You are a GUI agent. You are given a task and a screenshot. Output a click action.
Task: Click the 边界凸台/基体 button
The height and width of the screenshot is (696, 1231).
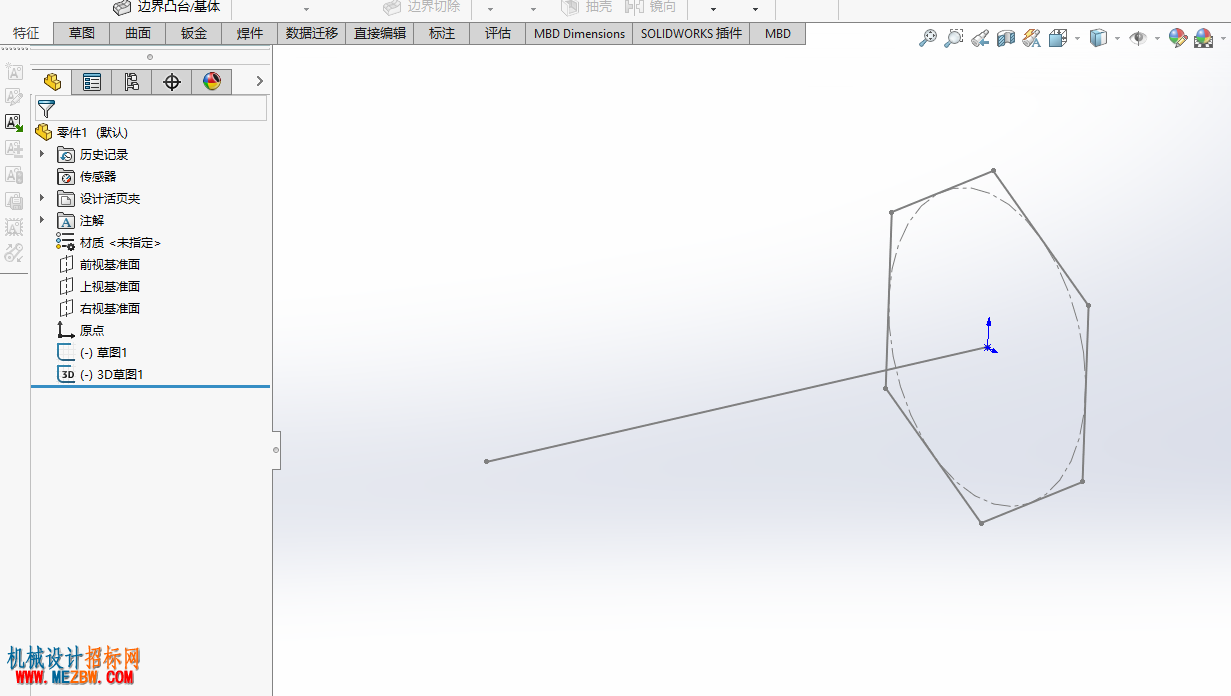point(166,7)
